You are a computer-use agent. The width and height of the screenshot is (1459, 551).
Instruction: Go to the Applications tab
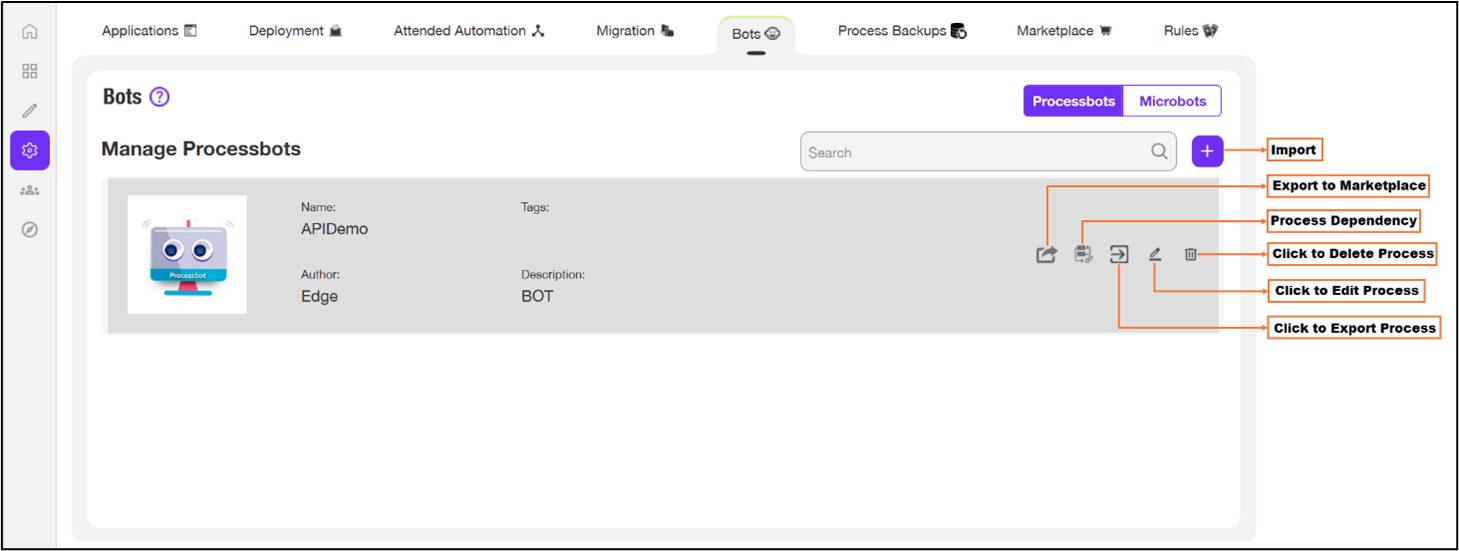(x=149, y=31)
